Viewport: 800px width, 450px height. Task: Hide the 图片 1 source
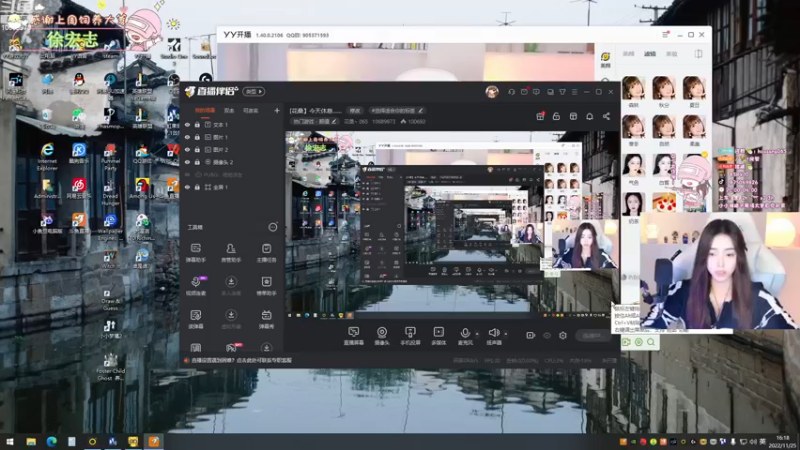click(187, 137)
